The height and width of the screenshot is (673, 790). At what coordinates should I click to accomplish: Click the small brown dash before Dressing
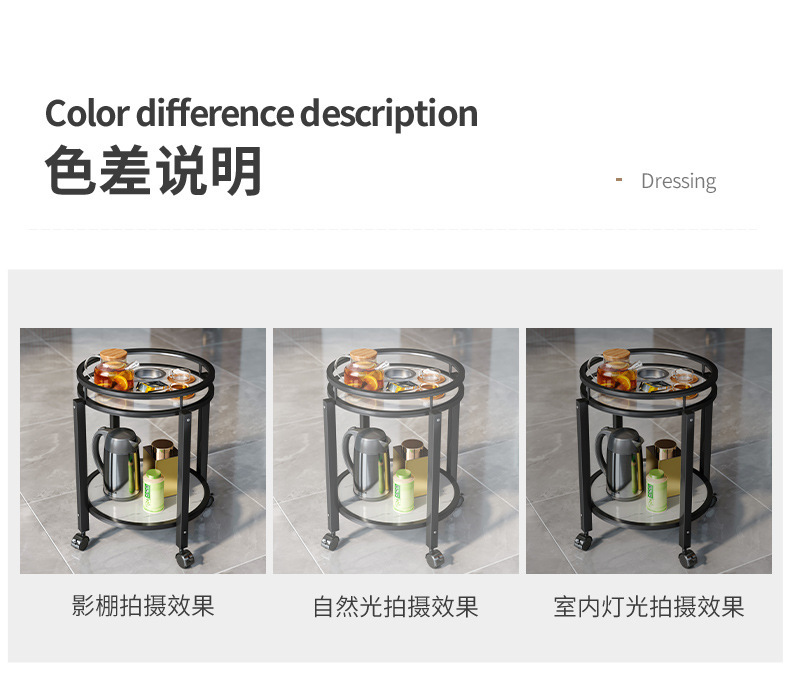619,179
